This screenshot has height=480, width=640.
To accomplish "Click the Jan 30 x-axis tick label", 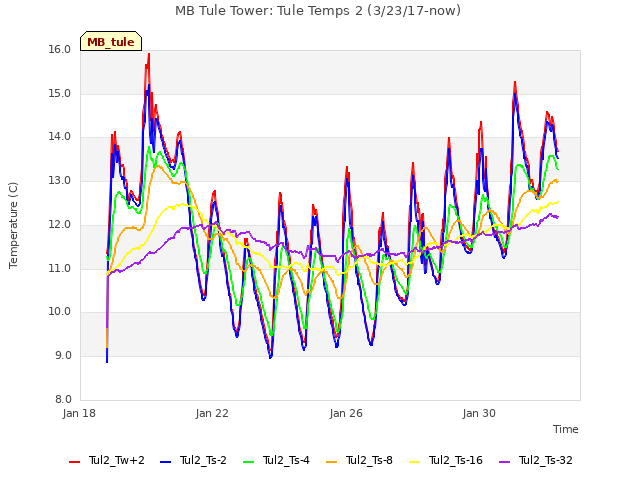I will pos(479,413).
